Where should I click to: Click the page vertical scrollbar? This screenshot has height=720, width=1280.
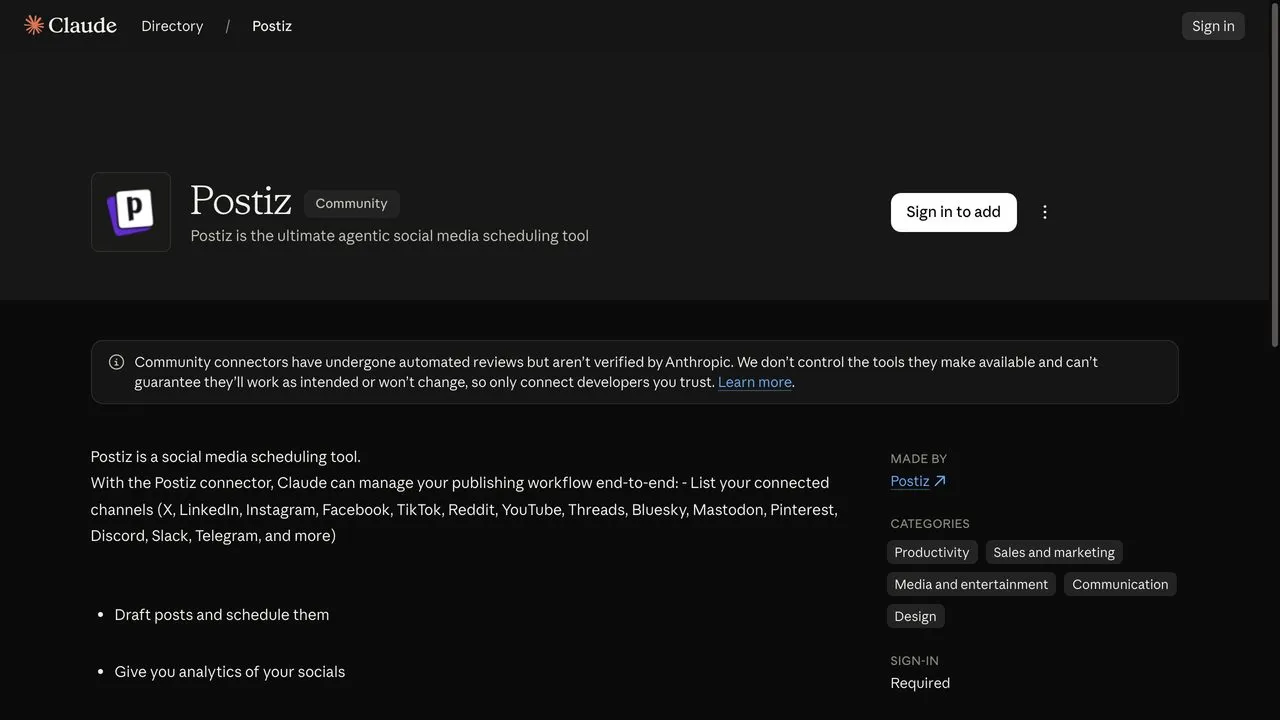tap(1274, 175)
